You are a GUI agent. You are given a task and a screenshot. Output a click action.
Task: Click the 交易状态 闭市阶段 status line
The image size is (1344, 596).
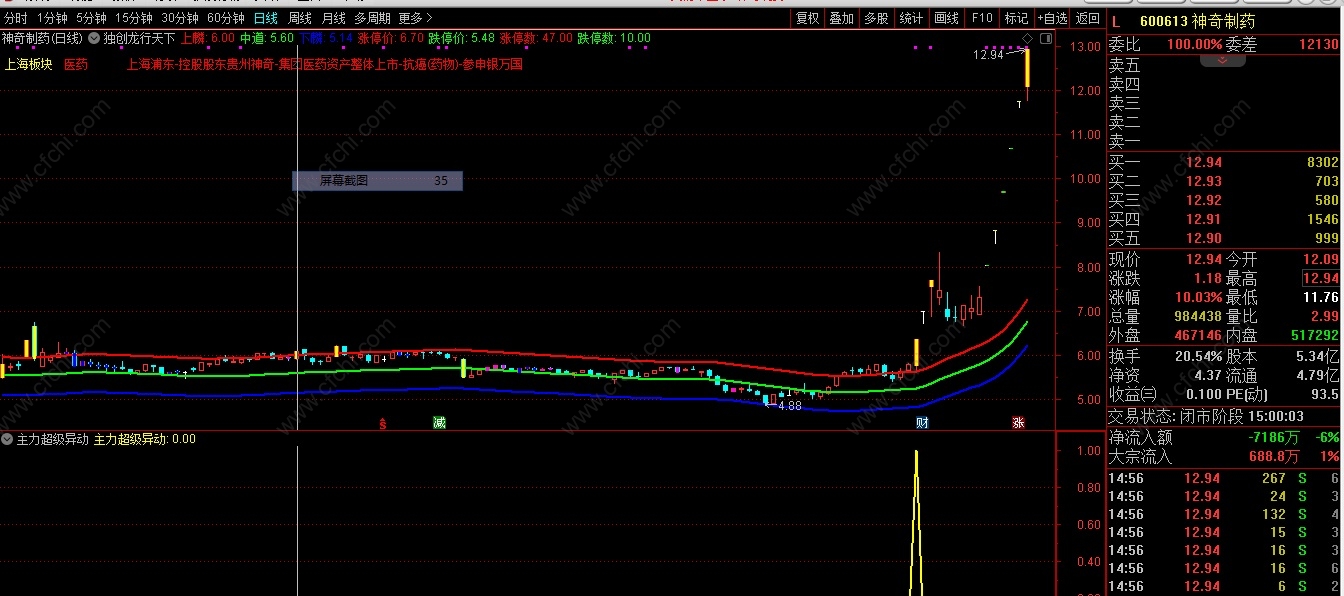(x=1206, y=416)
